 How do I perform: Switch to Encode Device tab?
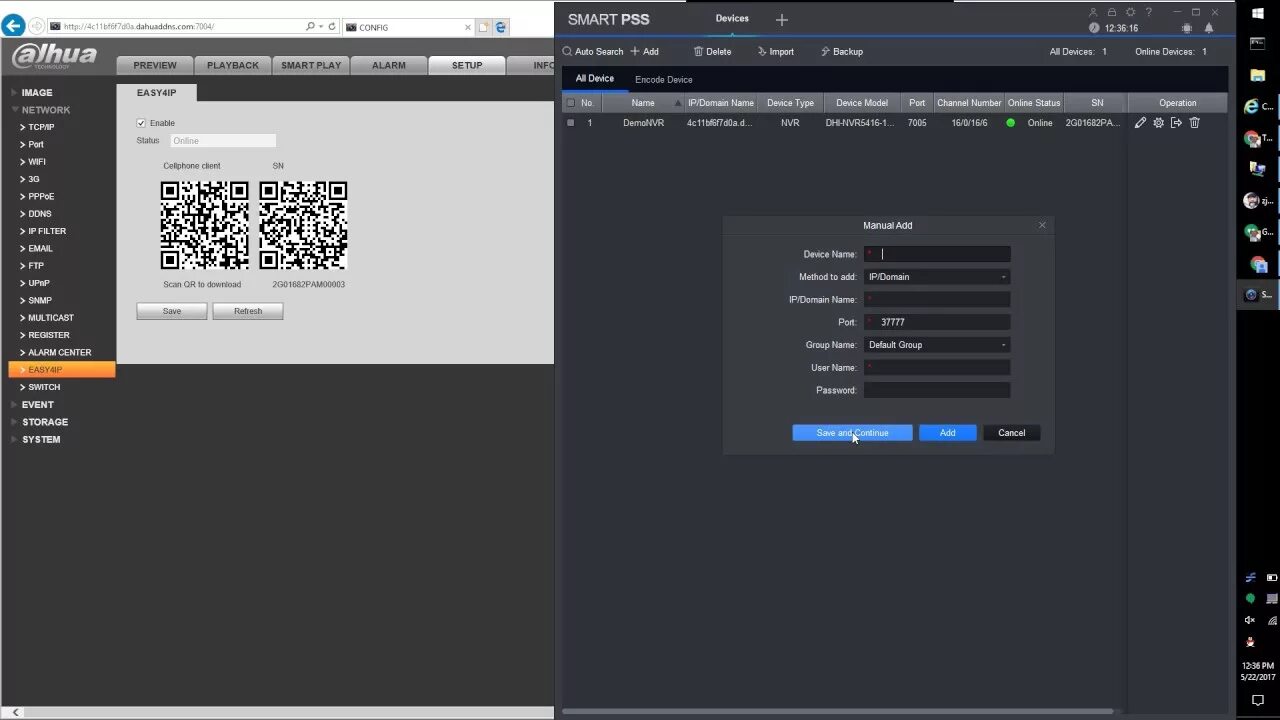point(664,79)
